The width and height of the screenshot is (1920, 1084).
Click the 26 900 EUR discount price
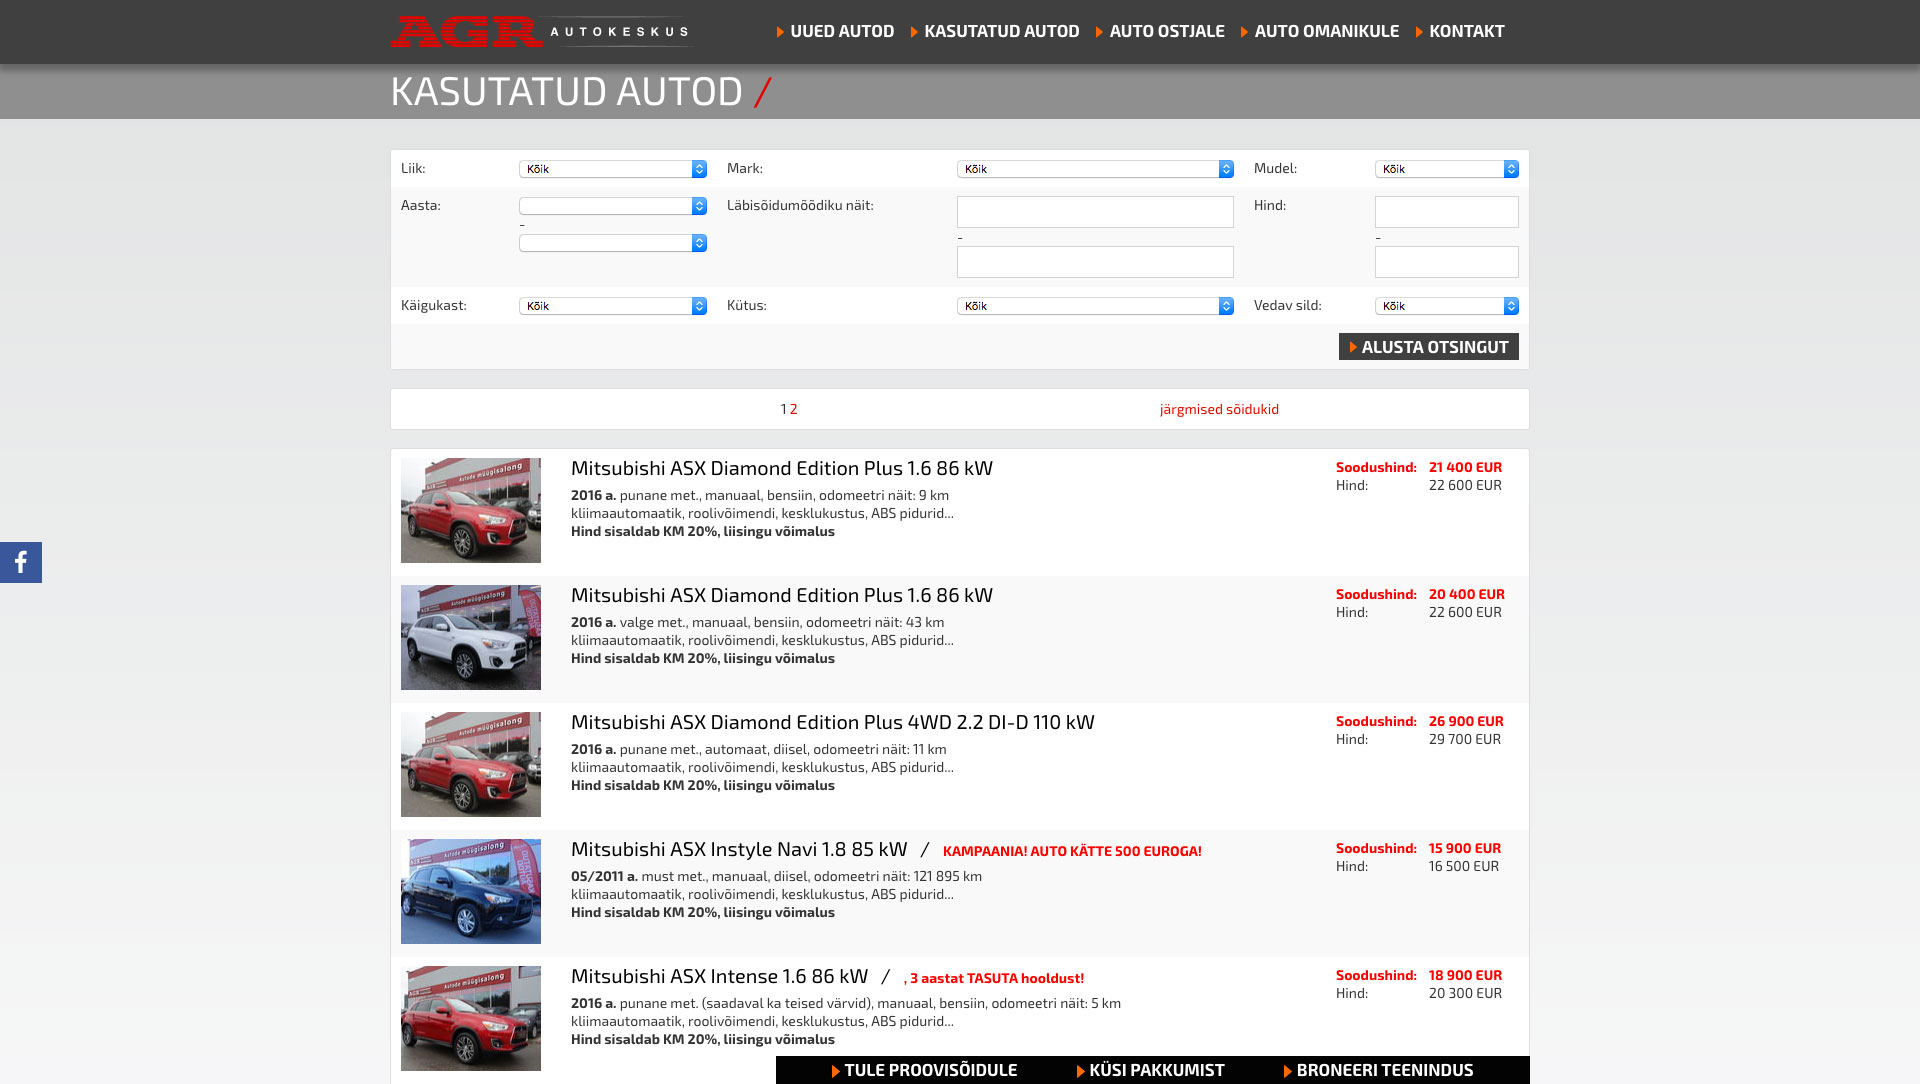coord(1466,721)
